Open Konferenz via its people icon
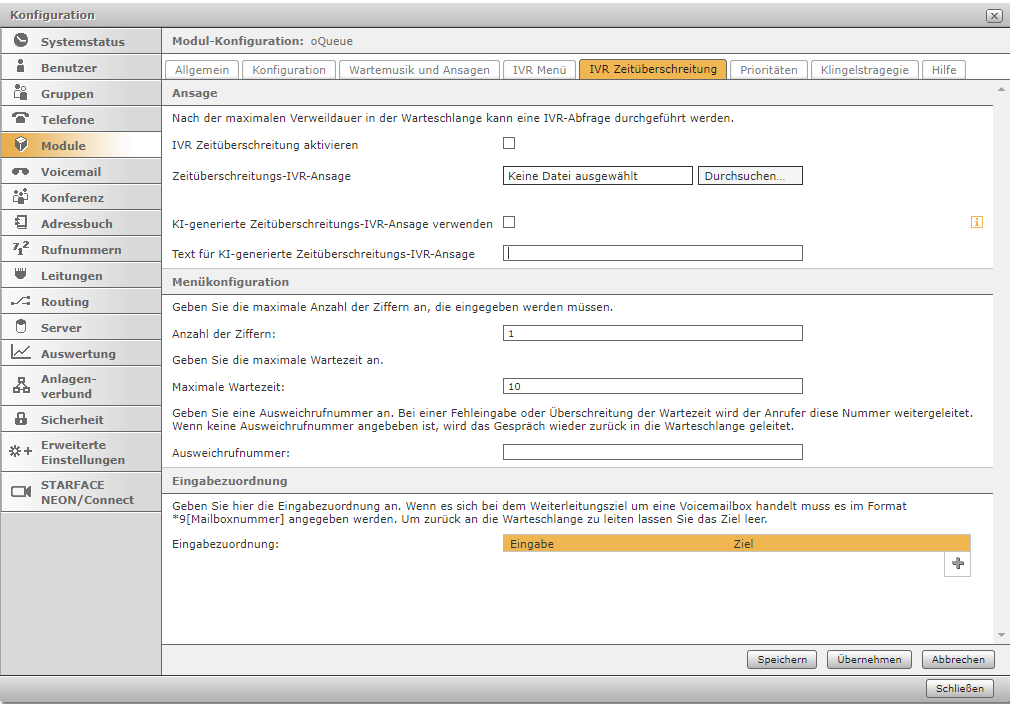 (x=21, y=196)
